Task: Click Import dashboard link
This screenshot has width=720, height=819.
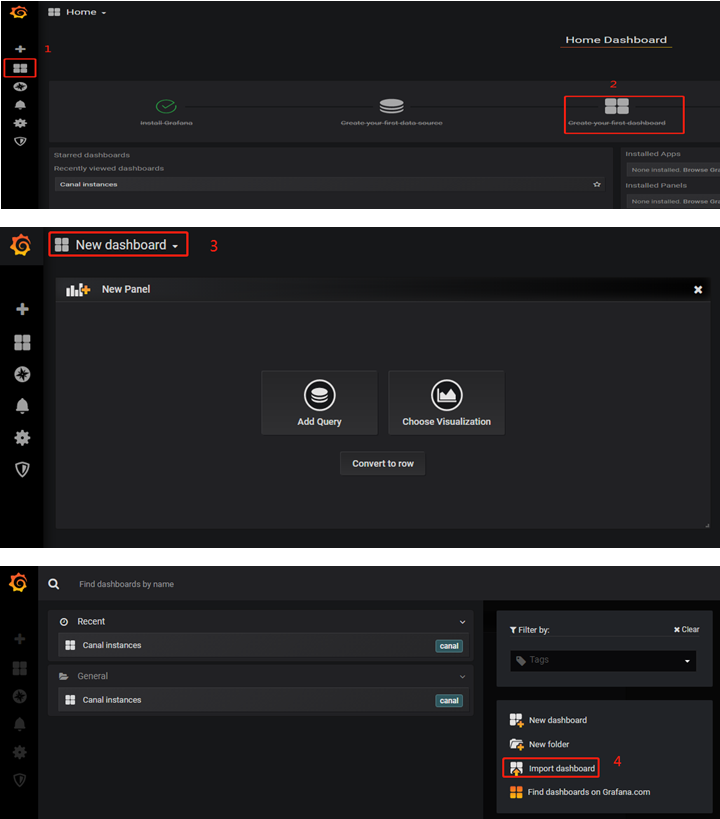Action: click(552, 768)
